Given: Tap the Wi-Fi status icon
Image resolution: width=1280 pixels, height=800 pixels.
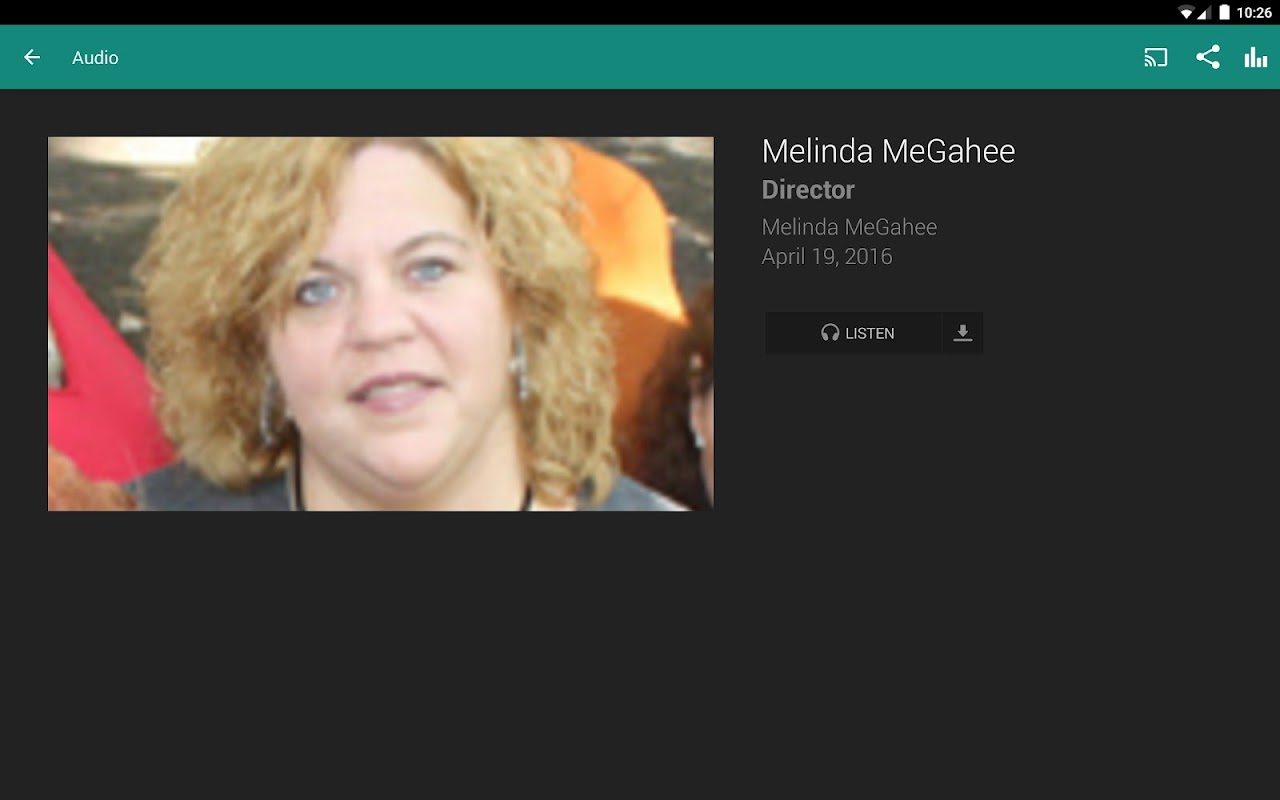Looking at the screenshot, I should click(1187, 12).
